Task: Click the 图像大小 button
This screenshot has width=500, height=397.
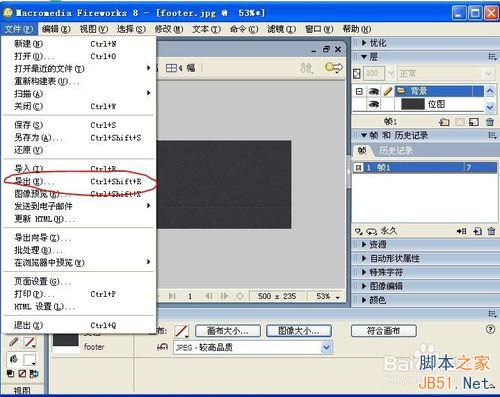Action: [x=299, y=331]
